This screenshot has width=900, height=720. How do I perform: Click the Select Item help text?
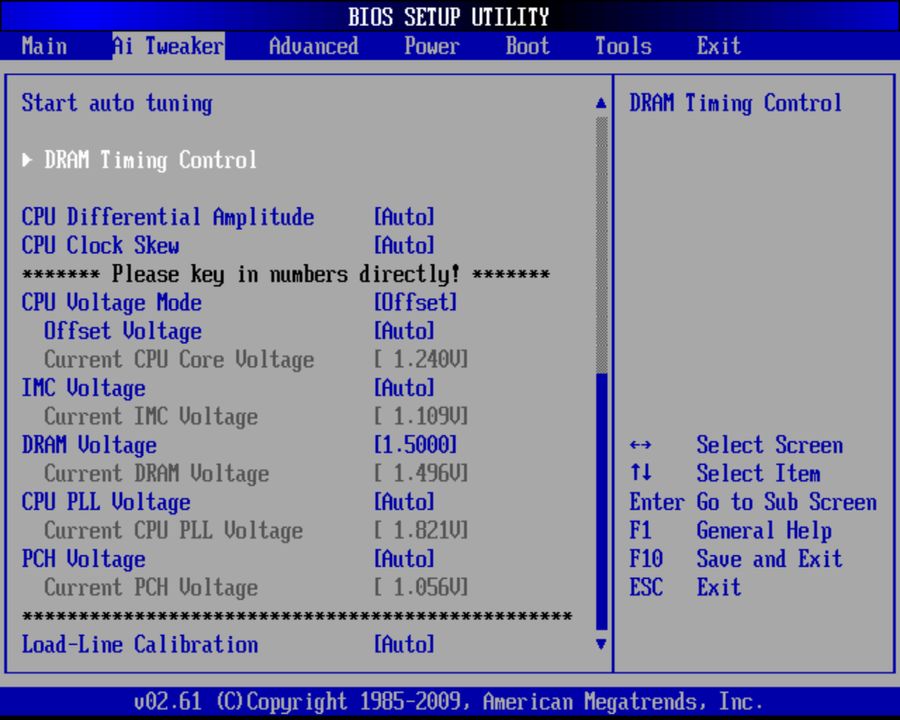point(758,474)
